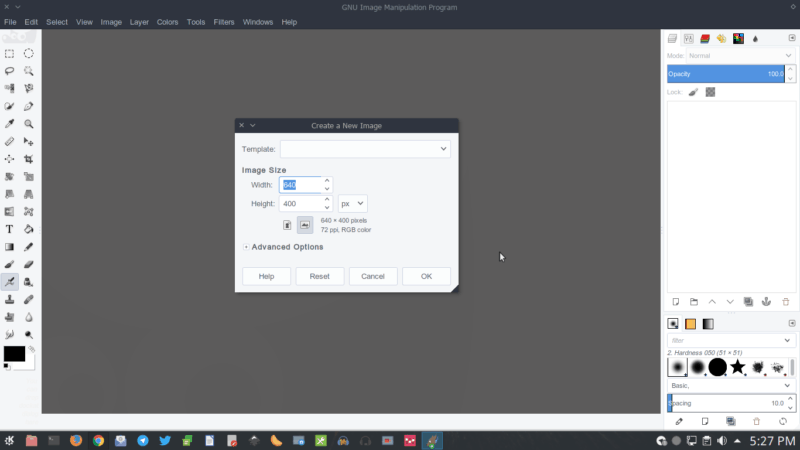800x450 pixels.
Task: Open the Colors menu
Action: click(167, 22)
